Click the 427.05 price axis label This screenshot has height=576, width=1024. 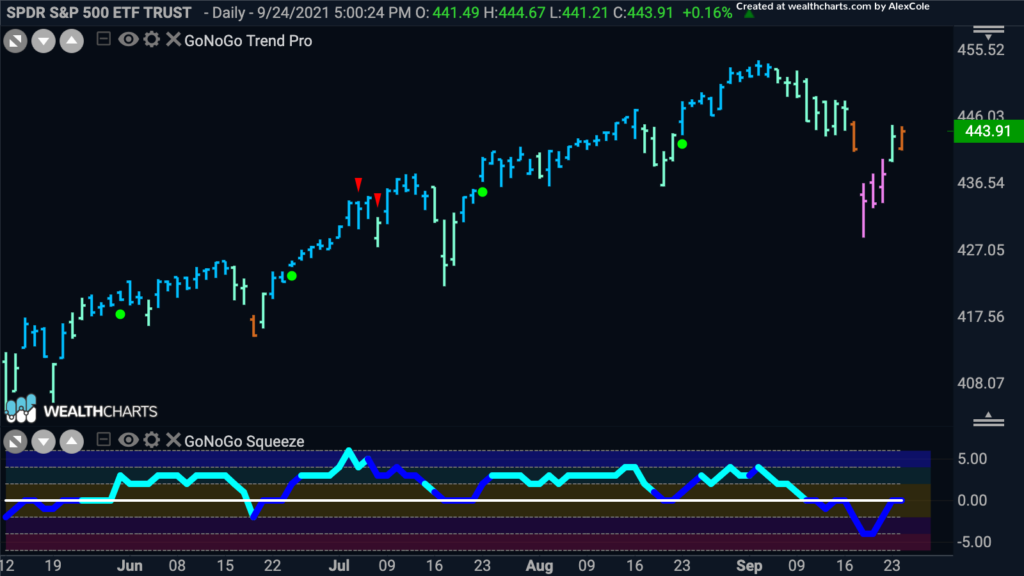pyautogui.click(x=980, y=250)
